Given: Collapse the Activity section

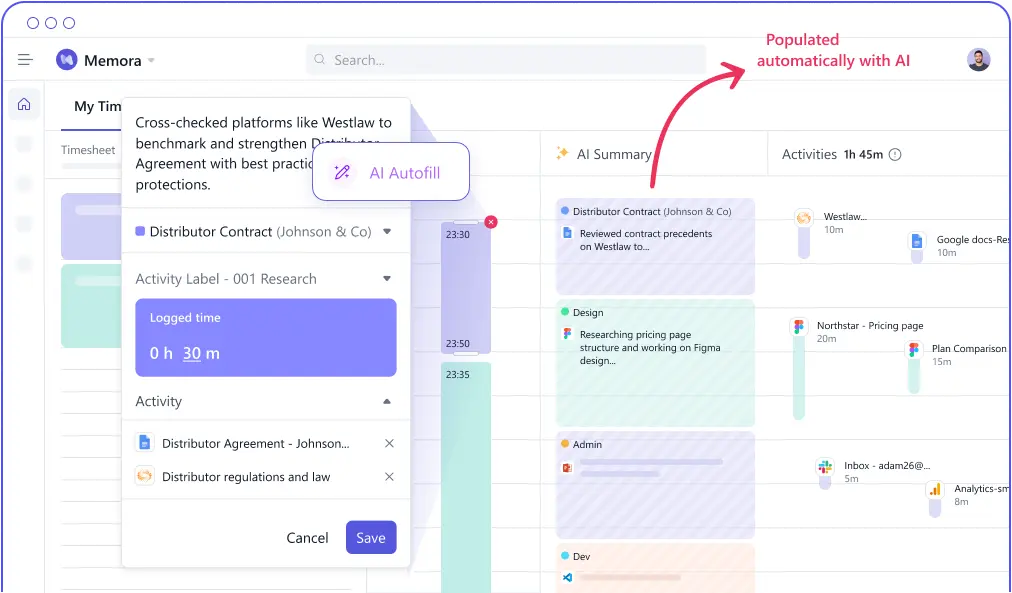Looking at the screenshot, I should pos(387,402).
